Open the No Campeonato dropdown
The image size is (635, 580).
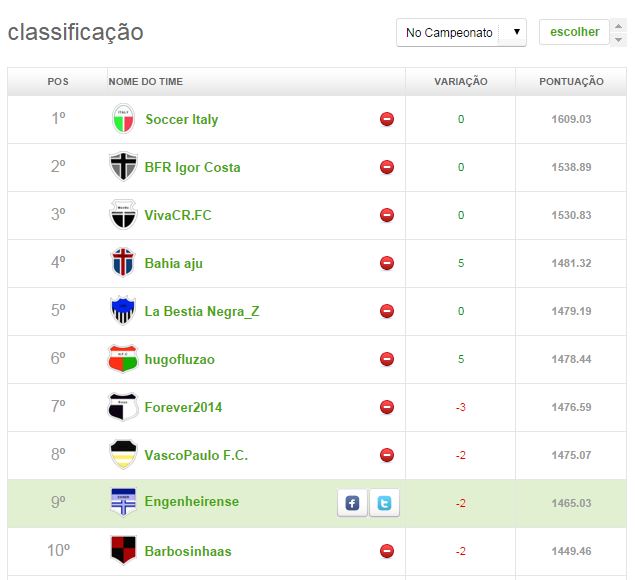click(x=461, y=33)
